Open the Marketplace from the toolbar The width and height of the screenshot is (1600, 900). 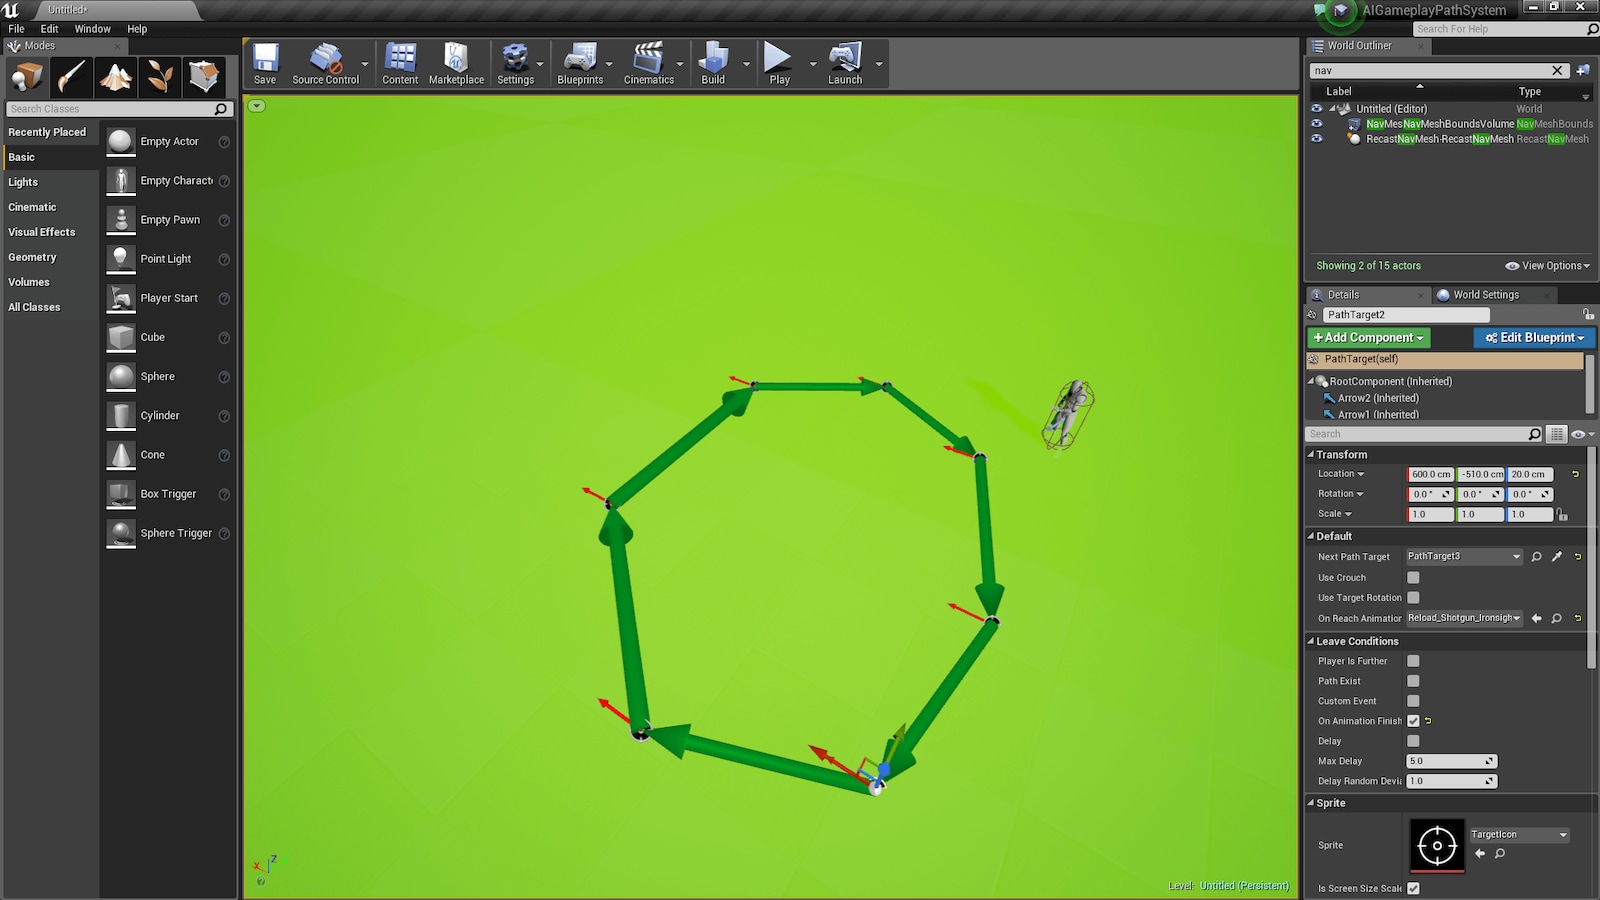click(456, 60)
